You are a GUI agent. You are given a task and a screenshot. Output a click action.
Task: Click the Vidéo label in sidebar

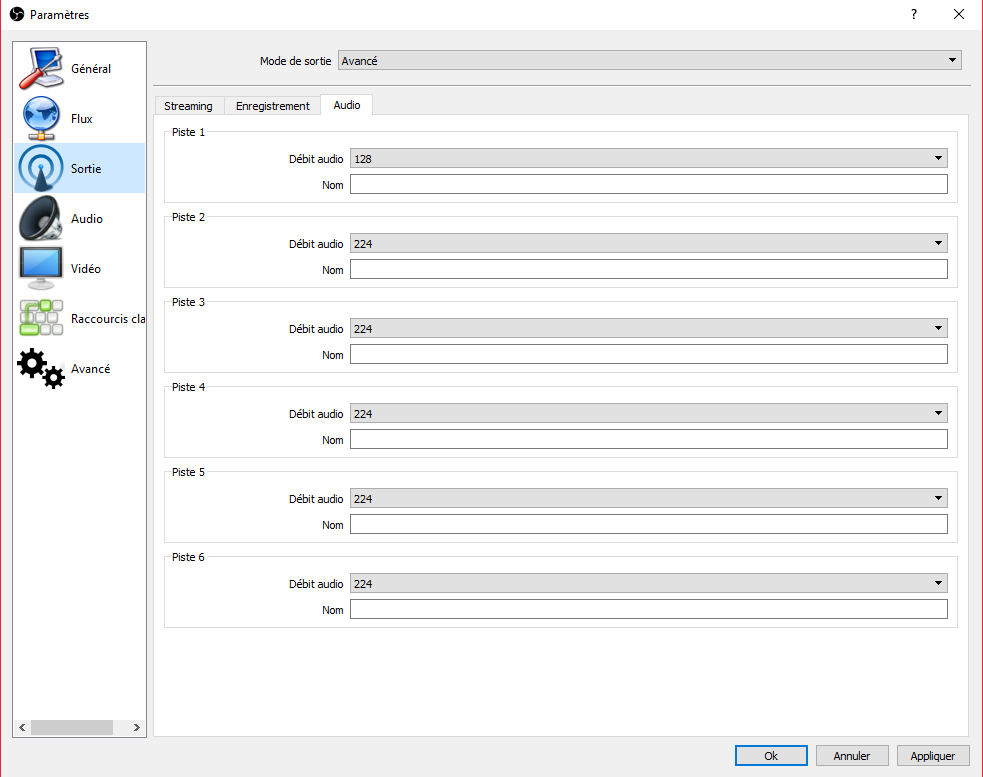pos(86,268)
